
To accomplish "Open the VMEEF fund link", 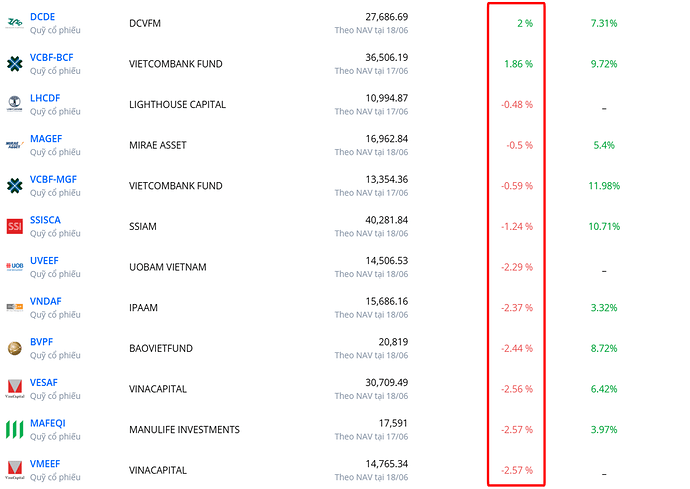I will pyautogui.click(x=47, y=463).
